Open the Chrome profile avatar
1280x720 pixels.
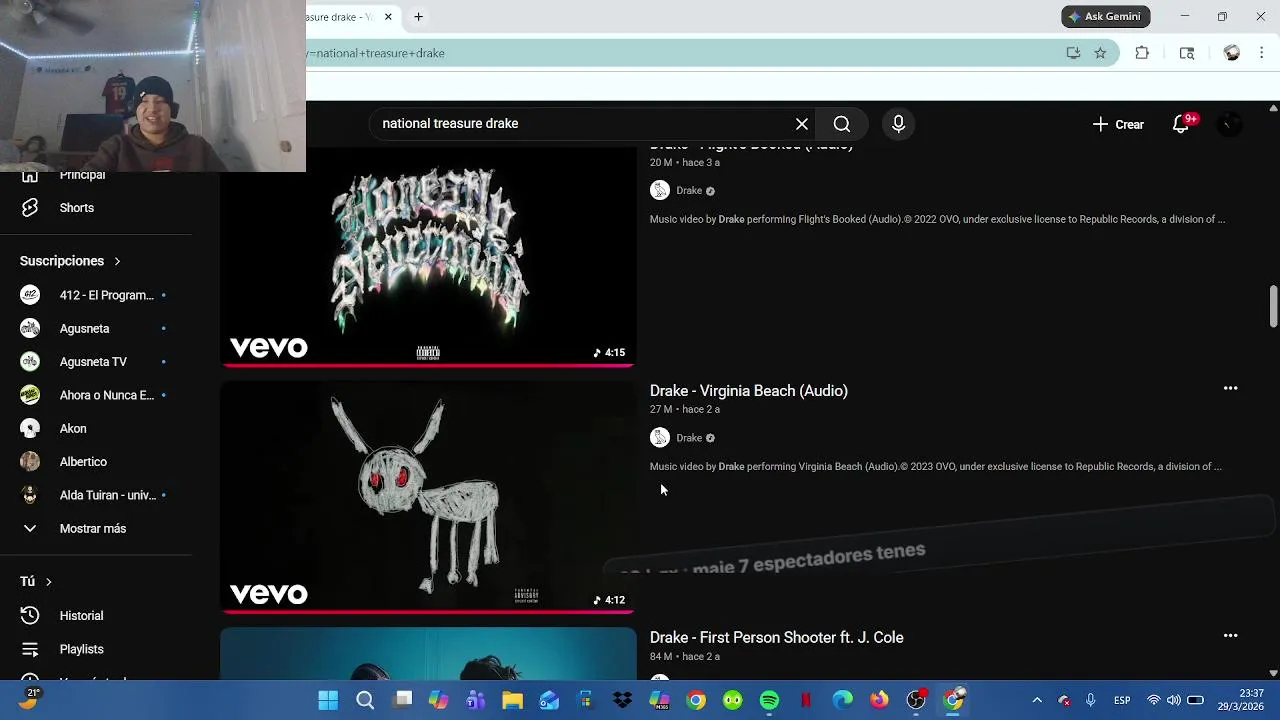1232,53
